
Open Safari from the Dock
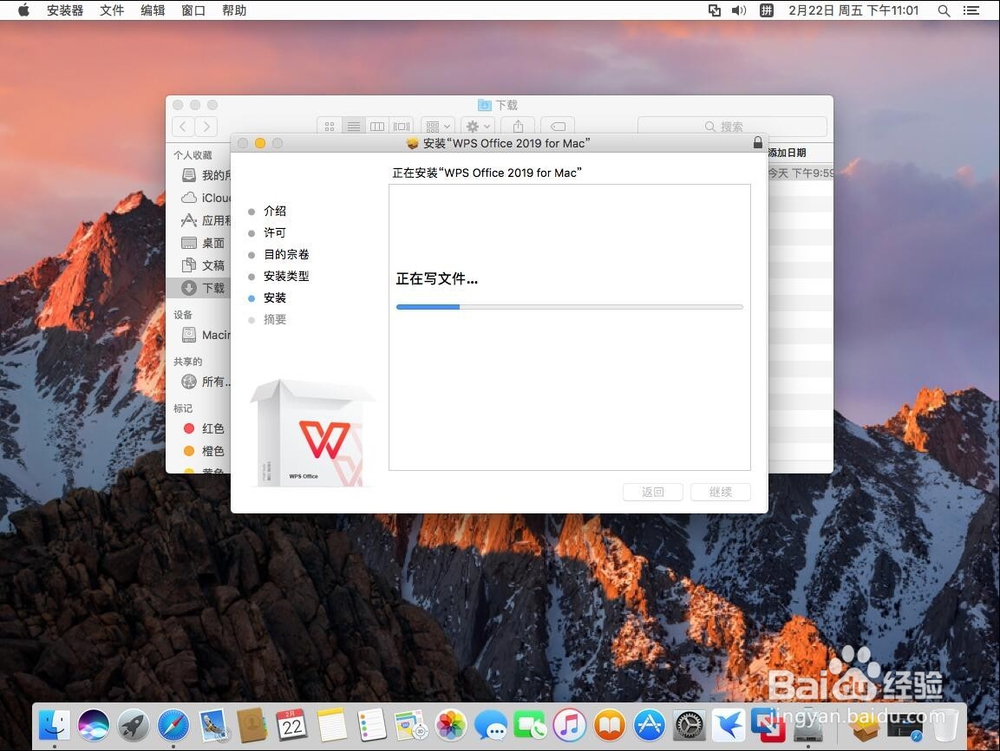click(x=173, y=725)
